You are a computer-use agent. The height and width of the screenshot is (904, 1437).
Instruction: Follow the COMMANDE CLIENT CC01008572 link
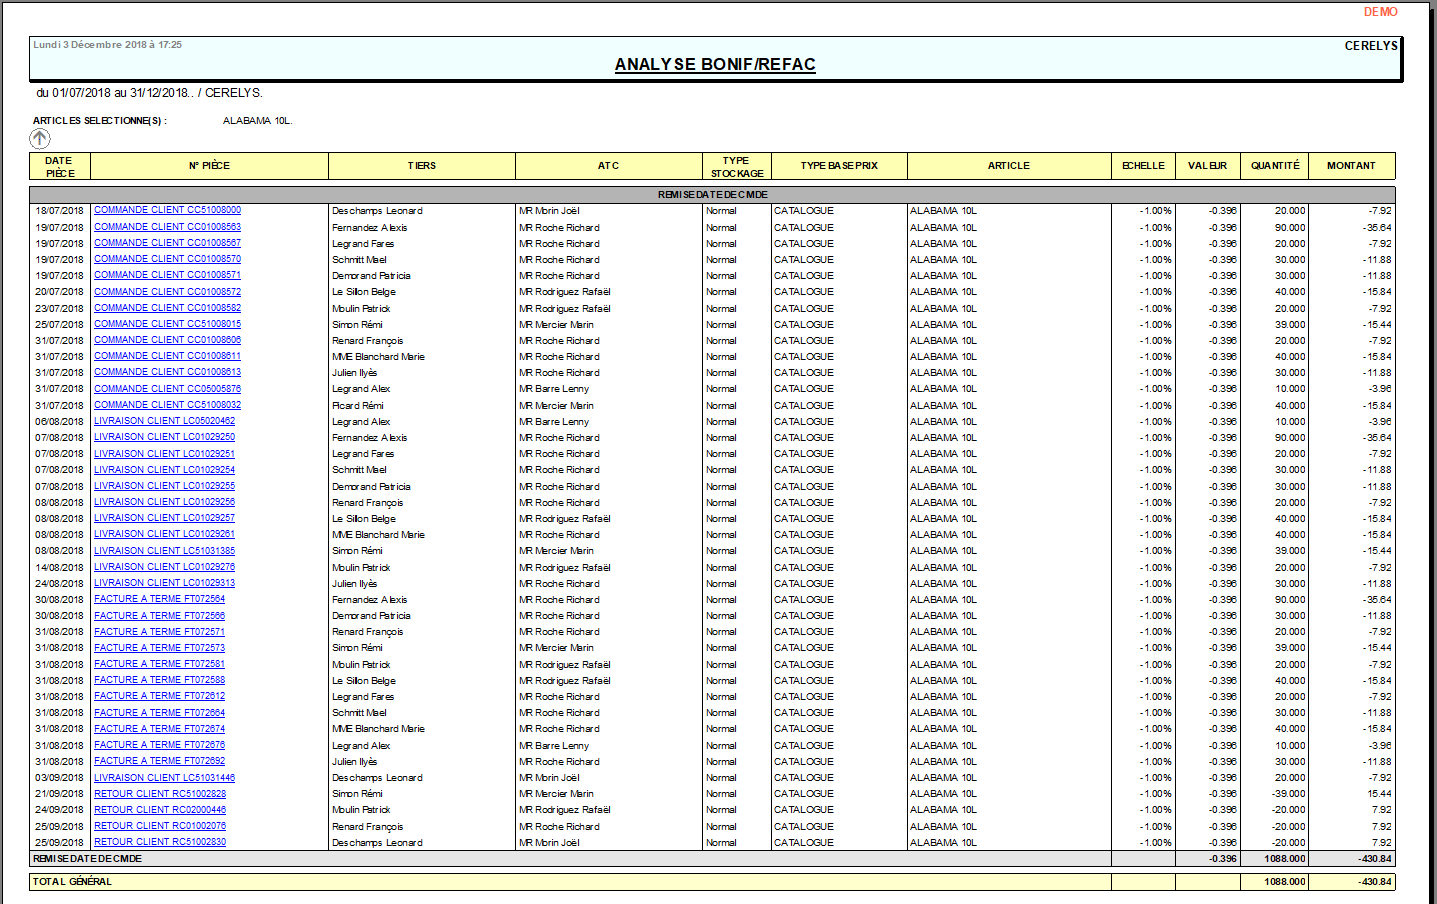tap(167, 292)
